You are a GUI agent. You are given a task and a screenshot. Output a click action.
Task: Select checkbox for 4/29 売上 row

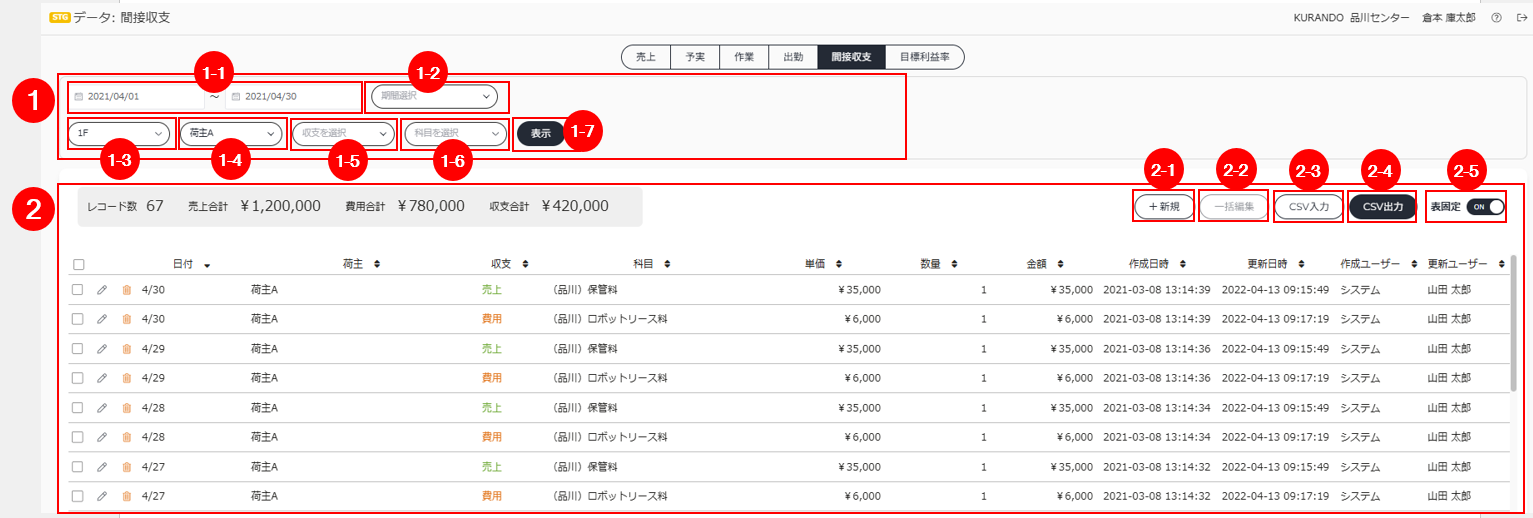[78, 349]
